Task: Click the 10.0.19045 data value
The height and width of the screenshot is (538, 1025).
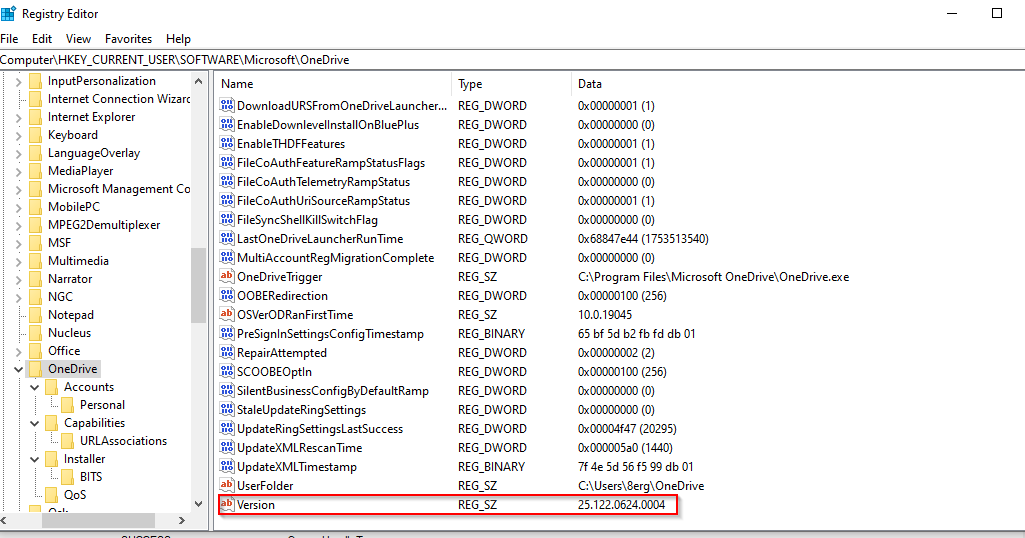Action: (x=605, y=314)
